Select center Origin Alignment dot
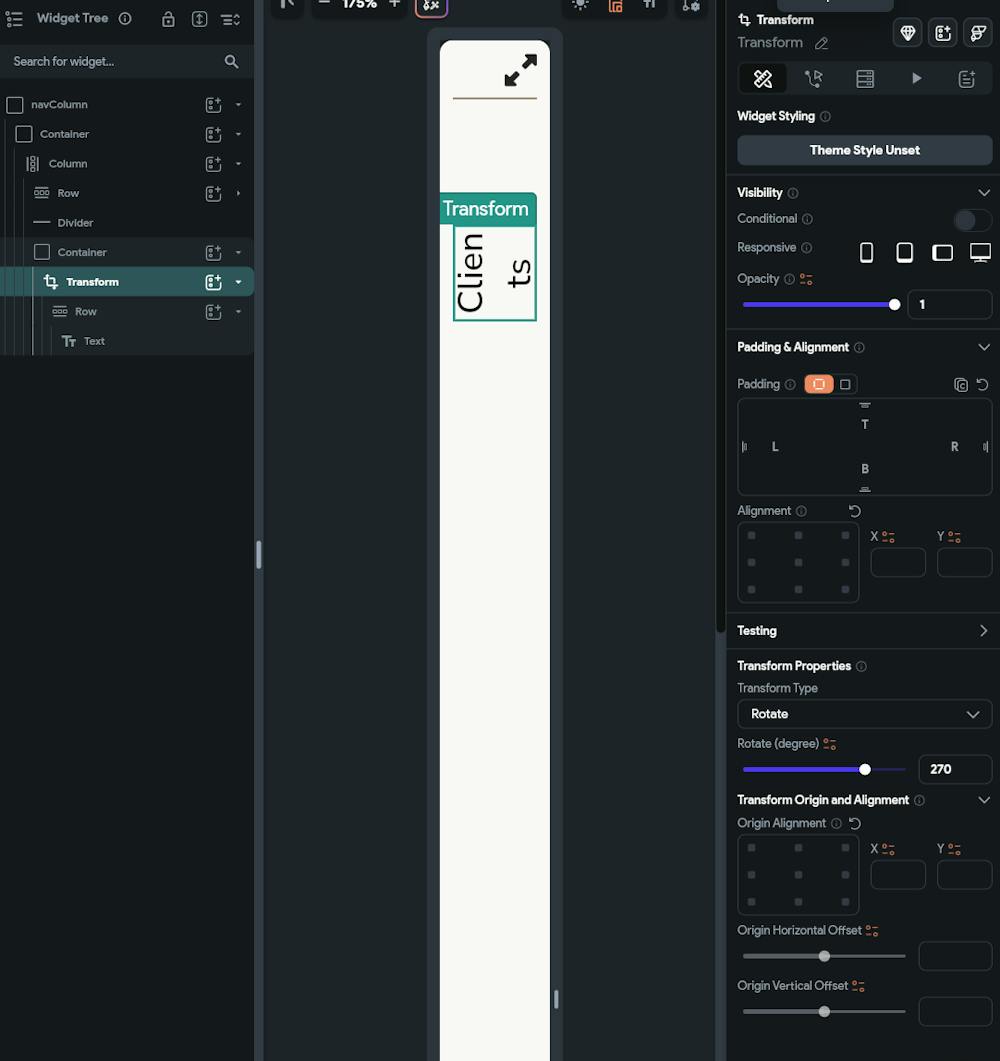 [x=798, y=875]
